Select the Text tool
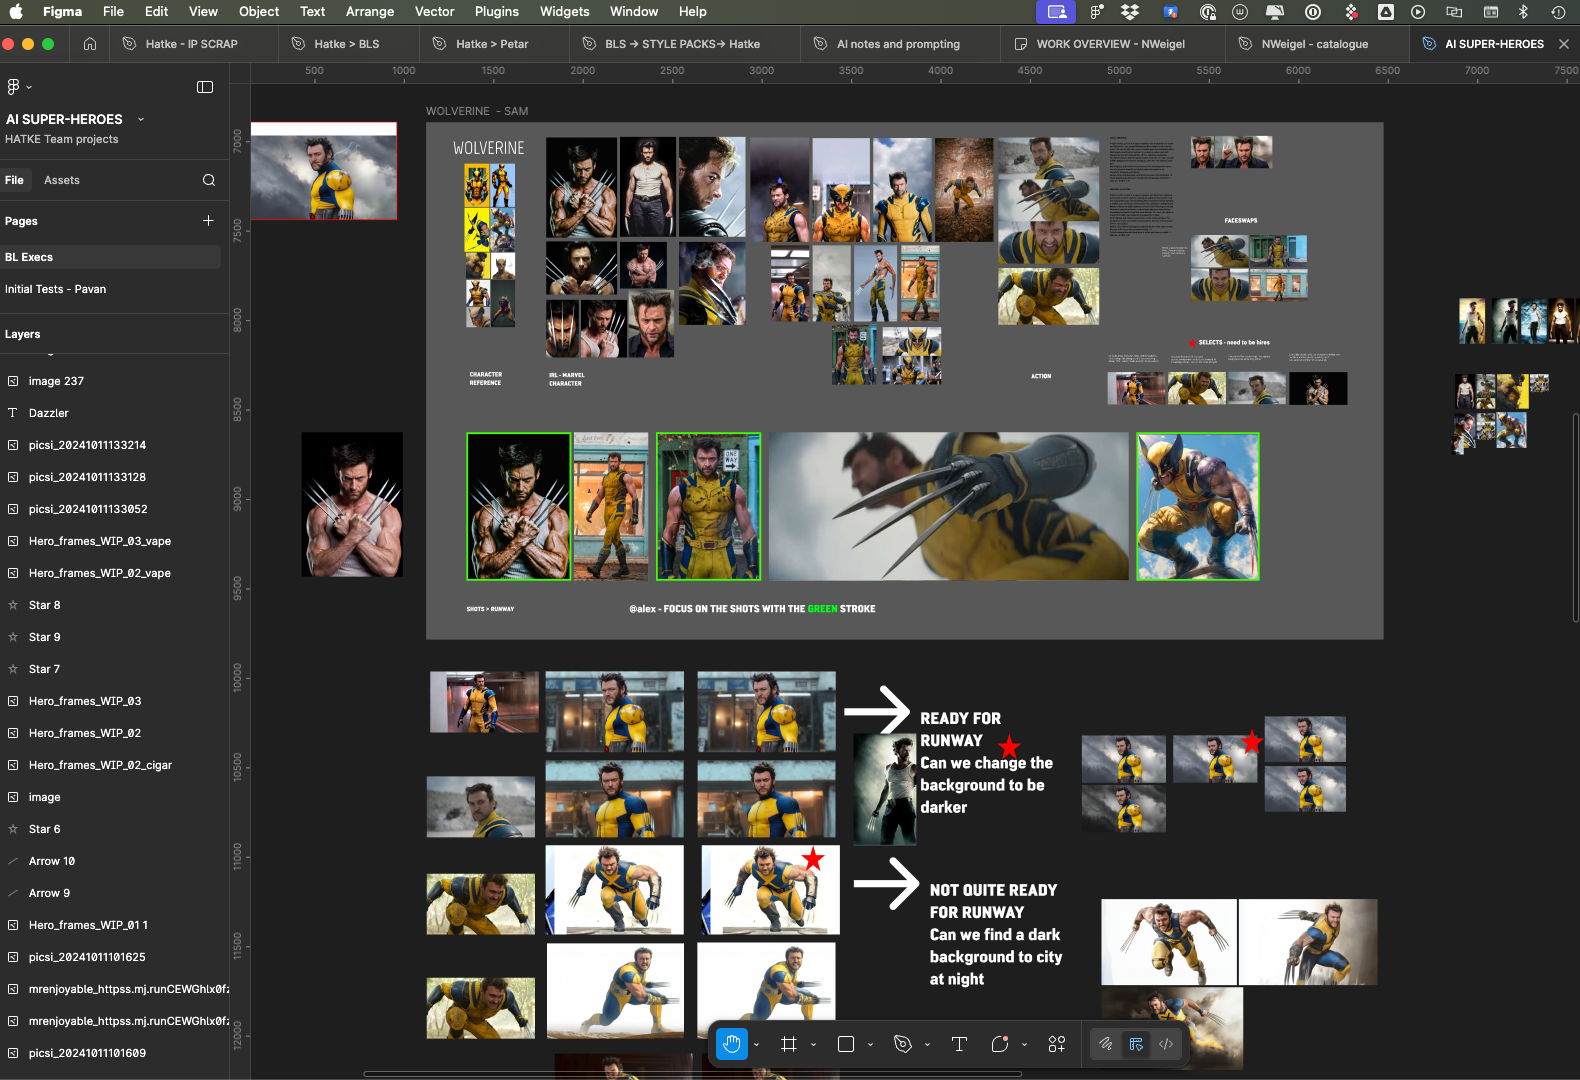 pos(959,1044)
